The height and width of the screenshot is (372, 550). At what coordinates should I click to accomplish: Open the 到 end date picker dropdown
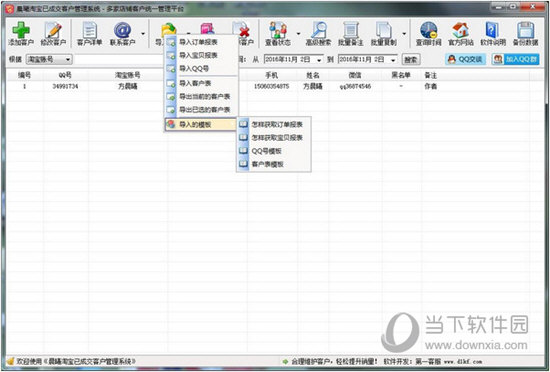click(393, 60)
